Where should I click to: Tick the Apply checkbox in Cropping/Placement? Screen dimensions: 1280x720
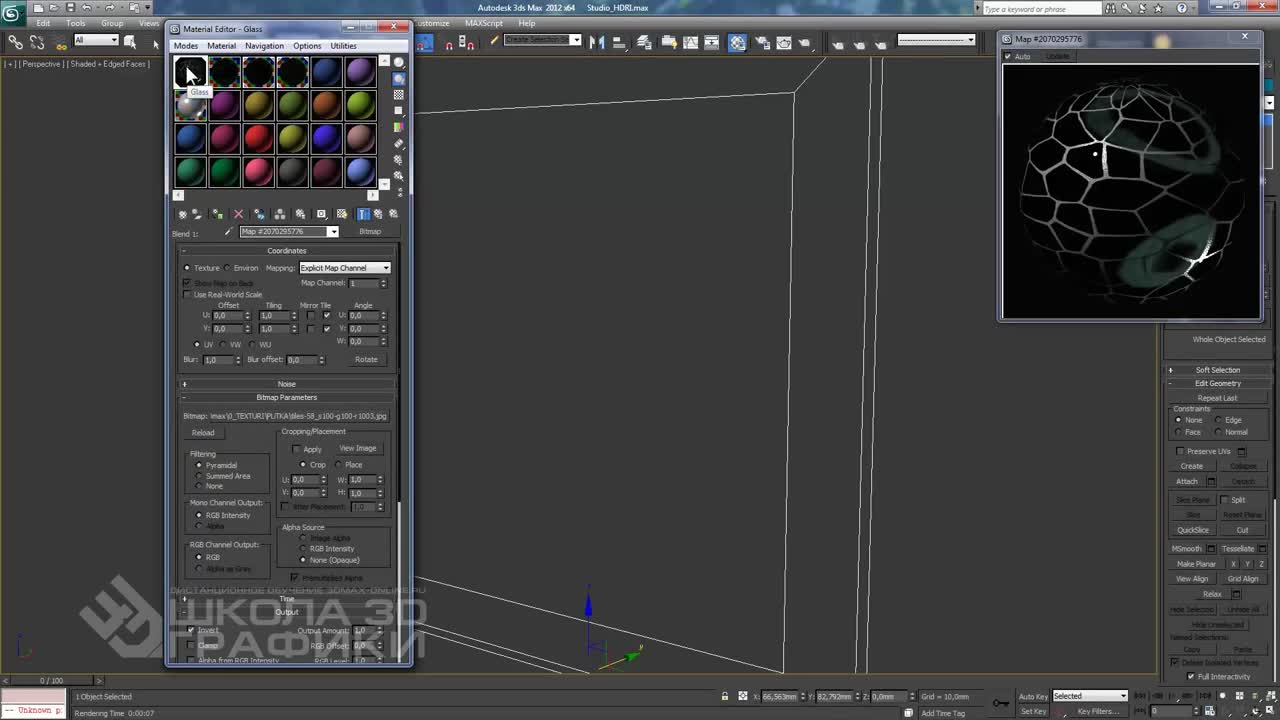(x=296, y=449)
